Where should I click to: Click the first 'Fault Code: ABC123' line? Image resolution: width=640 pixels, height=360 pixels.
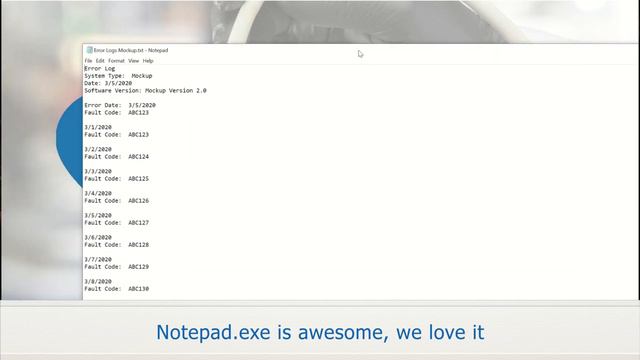coord(116,113)
